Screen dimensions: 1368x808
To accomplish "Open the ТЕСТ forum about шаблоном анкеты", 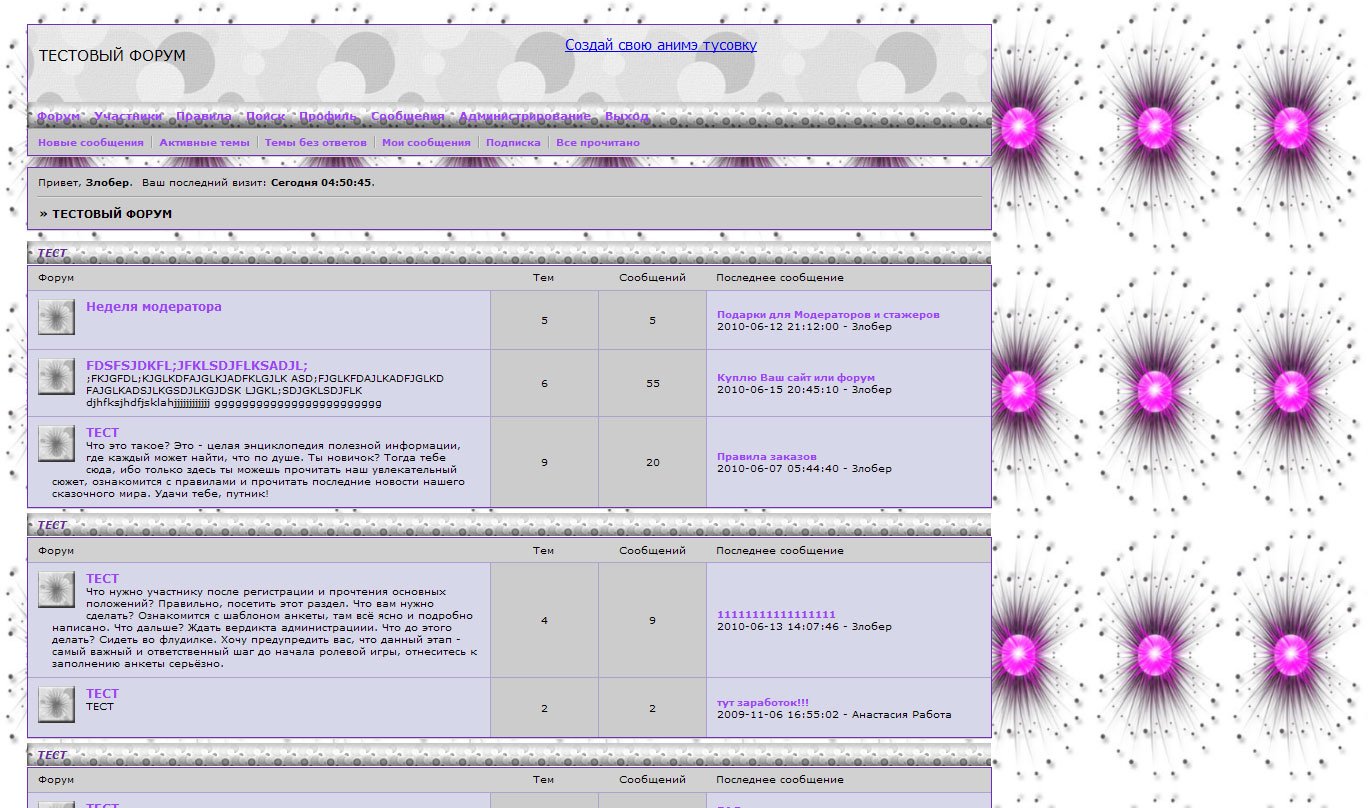I will [x=102, y=579].
